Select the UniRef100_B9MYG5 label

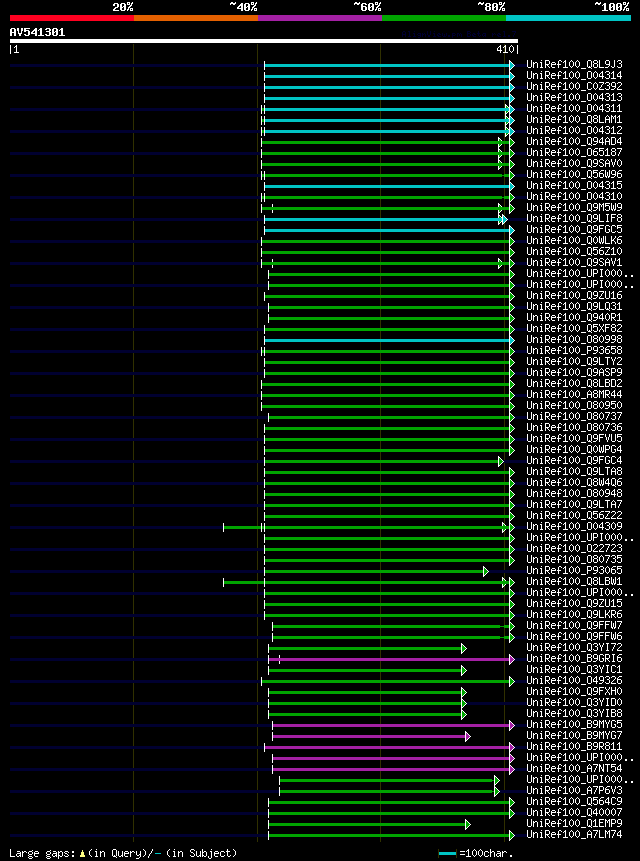click(574, 725)
